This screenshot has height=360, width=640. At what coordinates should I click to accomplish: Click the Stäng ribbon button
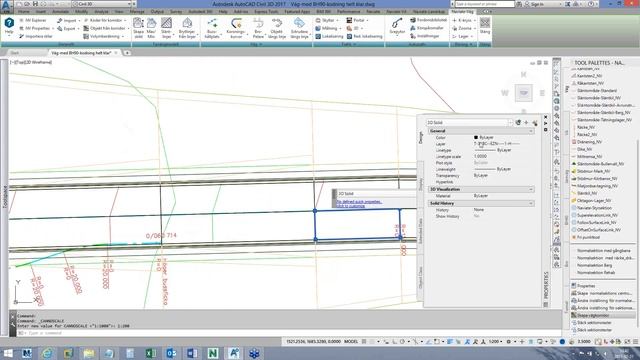[485, 26]
